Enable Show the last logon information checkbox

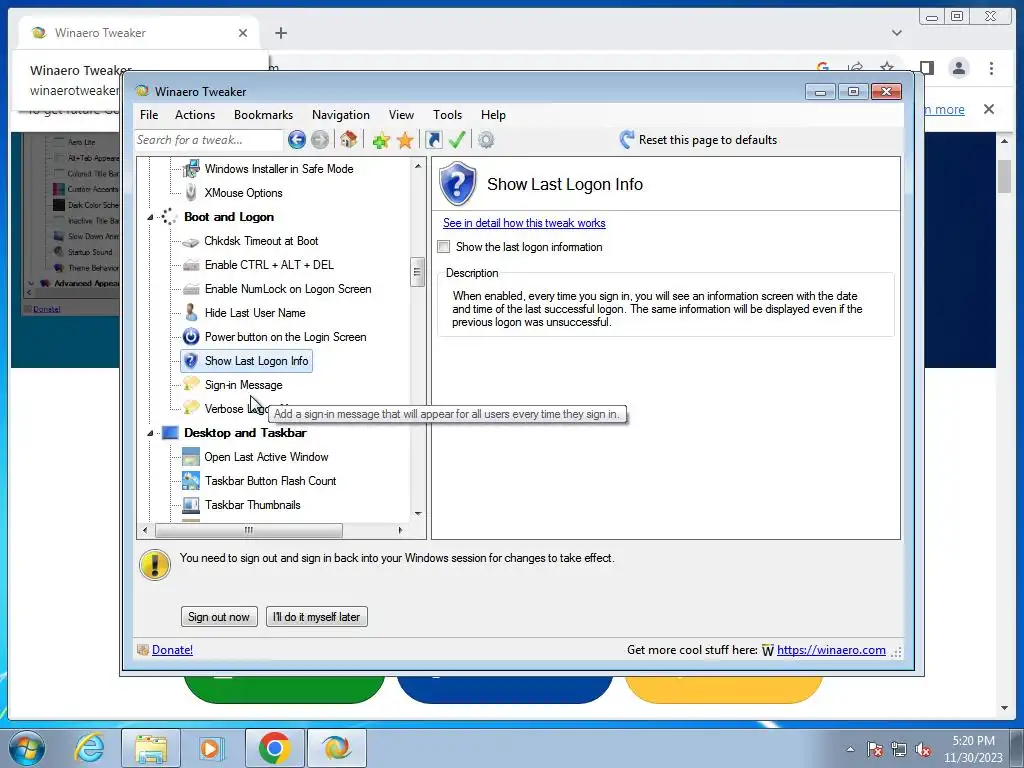tap(444, 247)
